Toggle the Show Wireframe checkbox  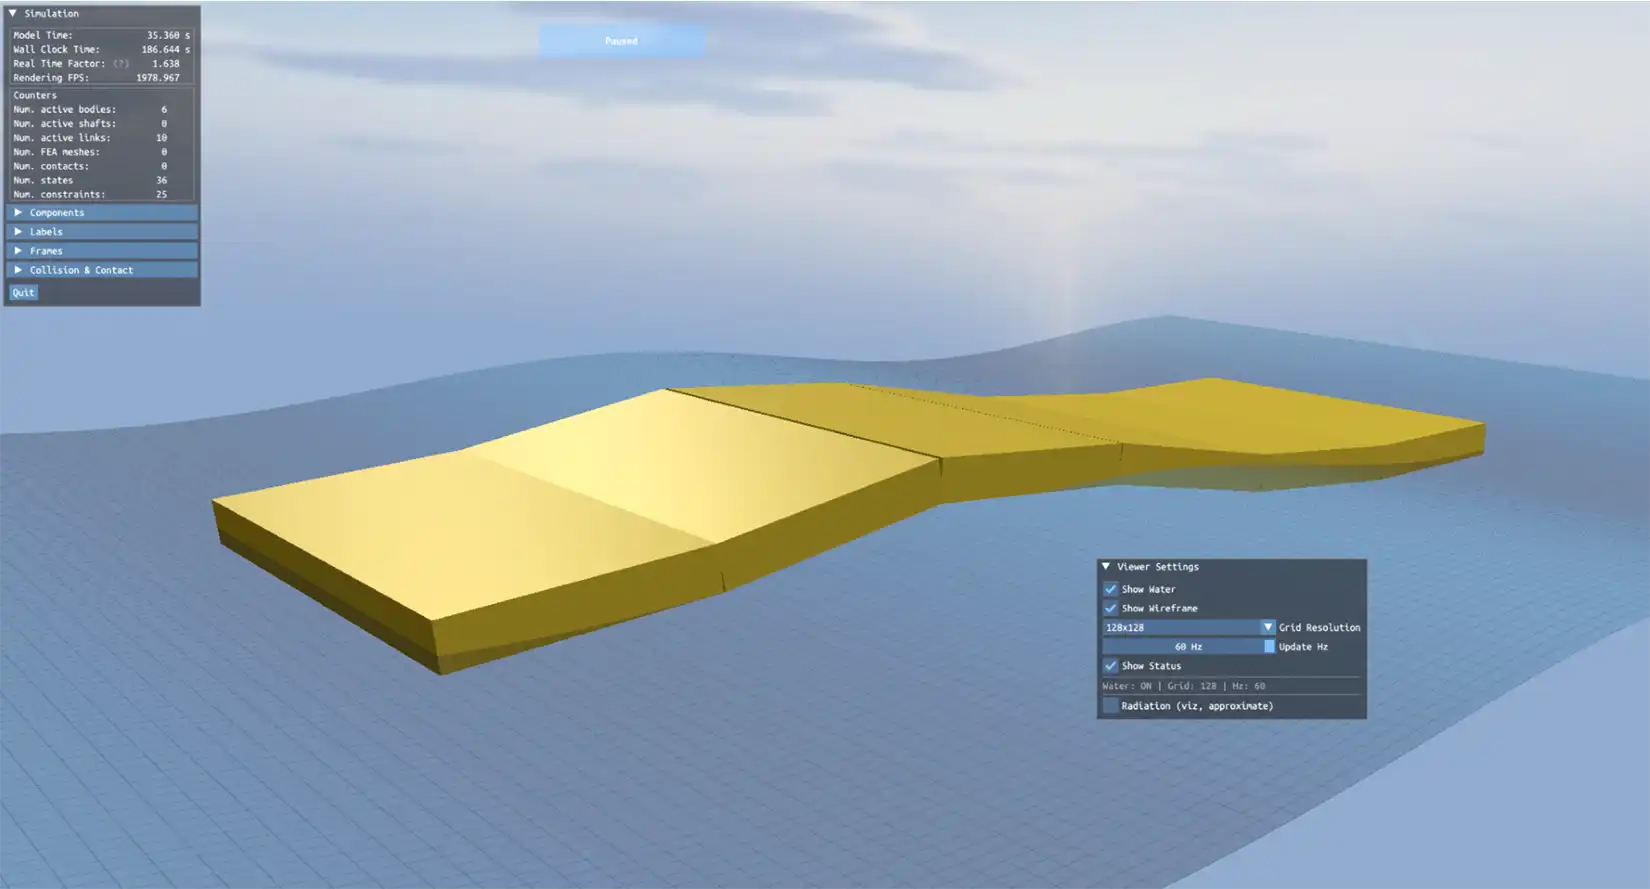click(1110, 608)
